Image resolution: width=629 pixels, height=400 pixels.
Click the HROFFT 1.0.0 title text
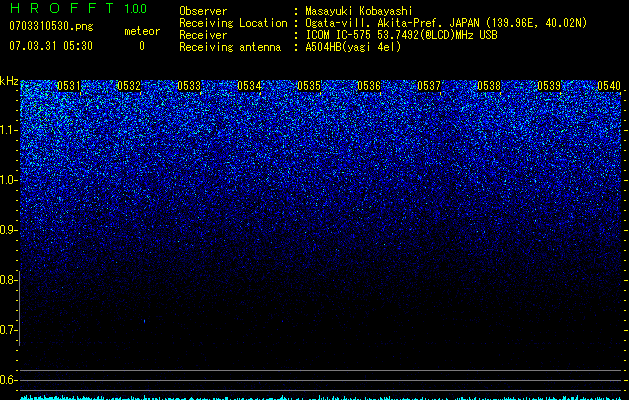[x=78, y=8]
